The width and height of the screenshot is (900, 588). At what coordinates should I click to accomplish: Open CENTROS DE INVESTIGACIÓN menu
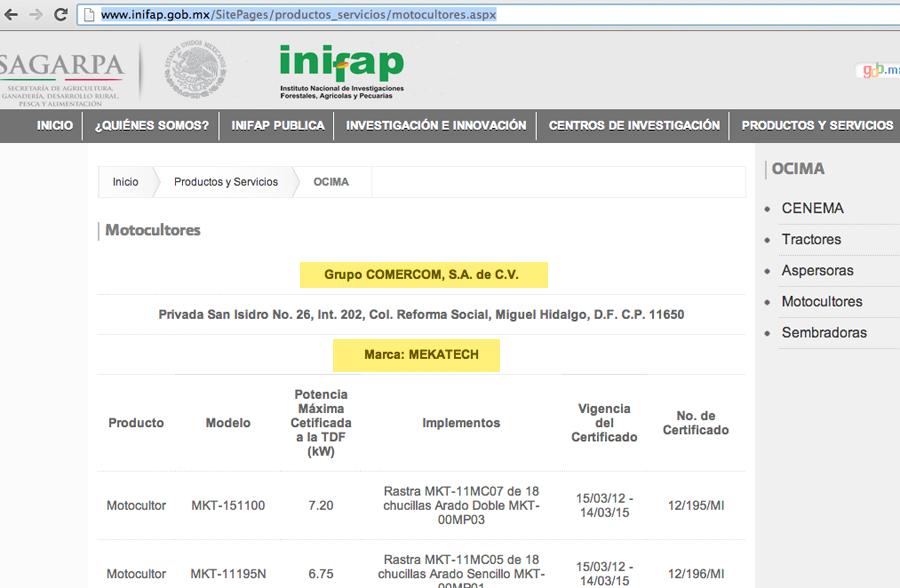(x=634, y=125)
